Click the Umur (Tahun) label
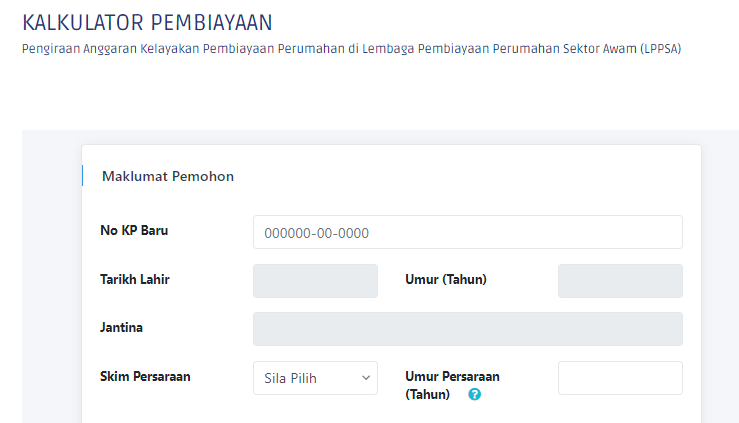Screen dimensions: 739x423 tap(446, 280)
